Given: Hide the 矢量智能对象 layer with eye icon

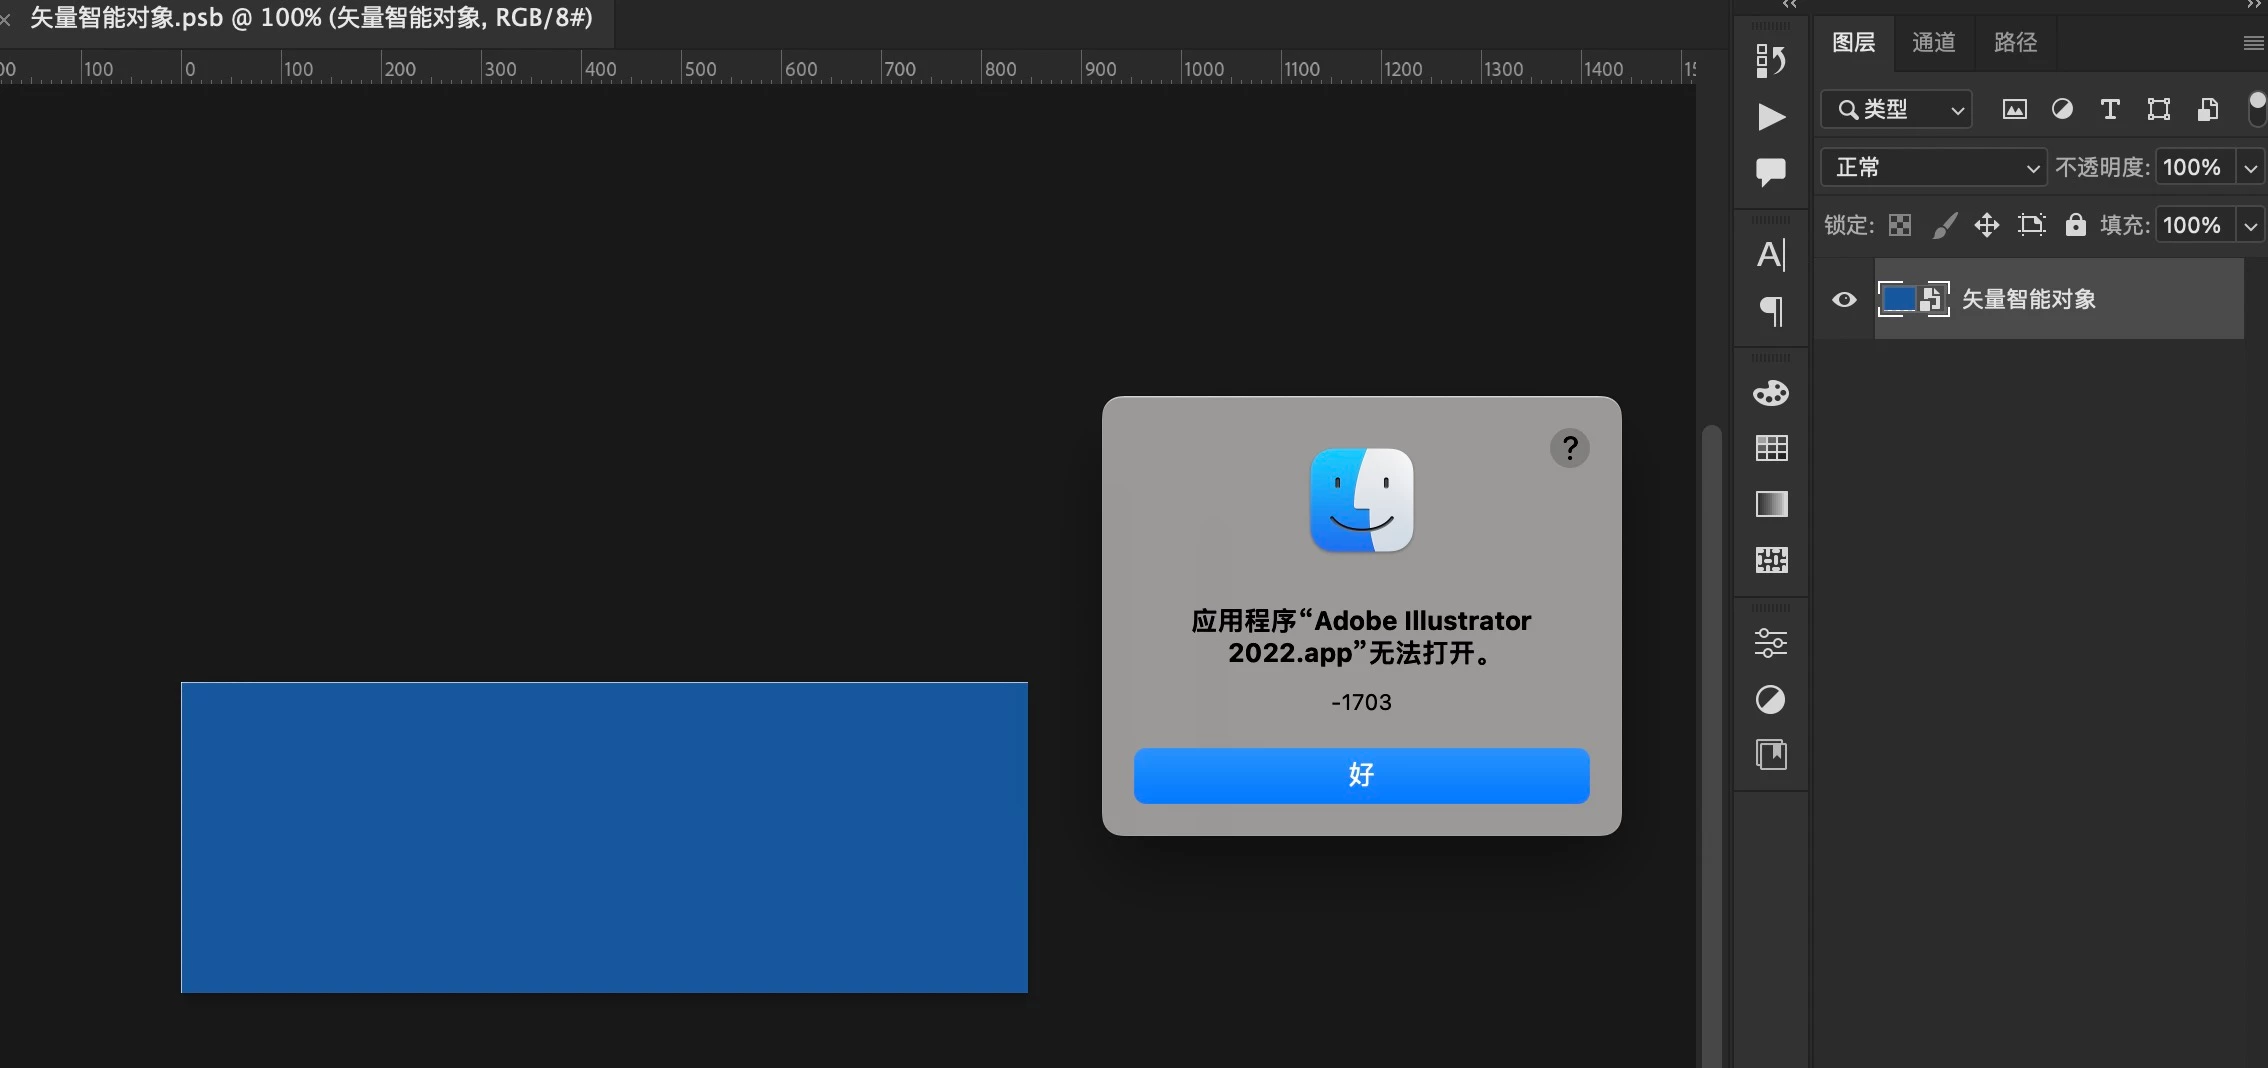Looking at the screenshot, I should click(x=1844, y=299).
